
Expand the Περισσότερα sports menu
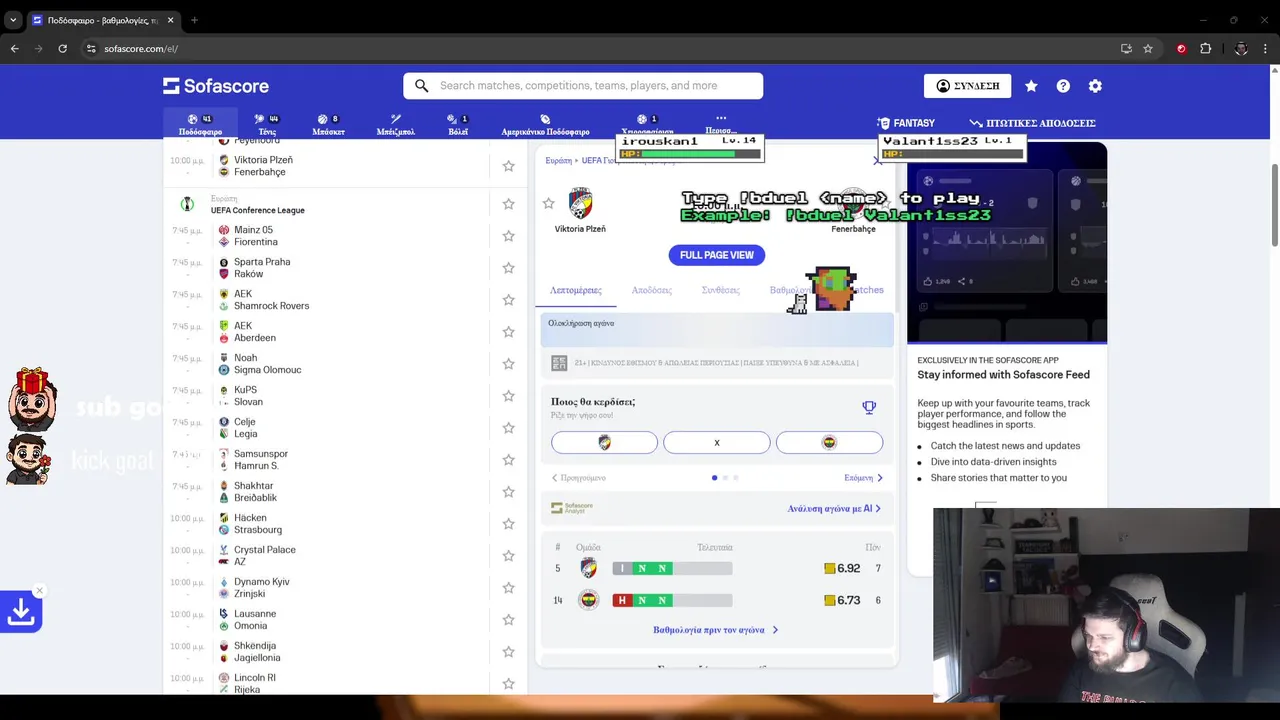[x=720, y=124]
